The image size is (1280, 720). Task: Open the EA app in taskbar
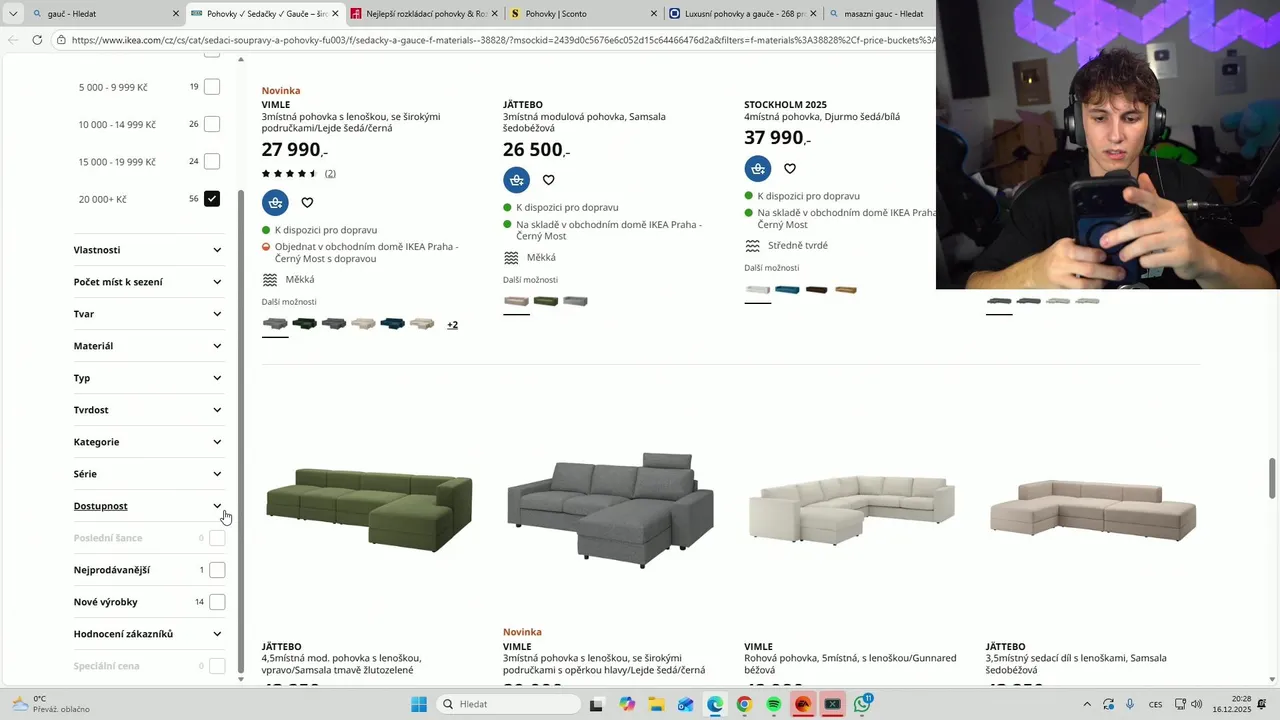point(802,704)
